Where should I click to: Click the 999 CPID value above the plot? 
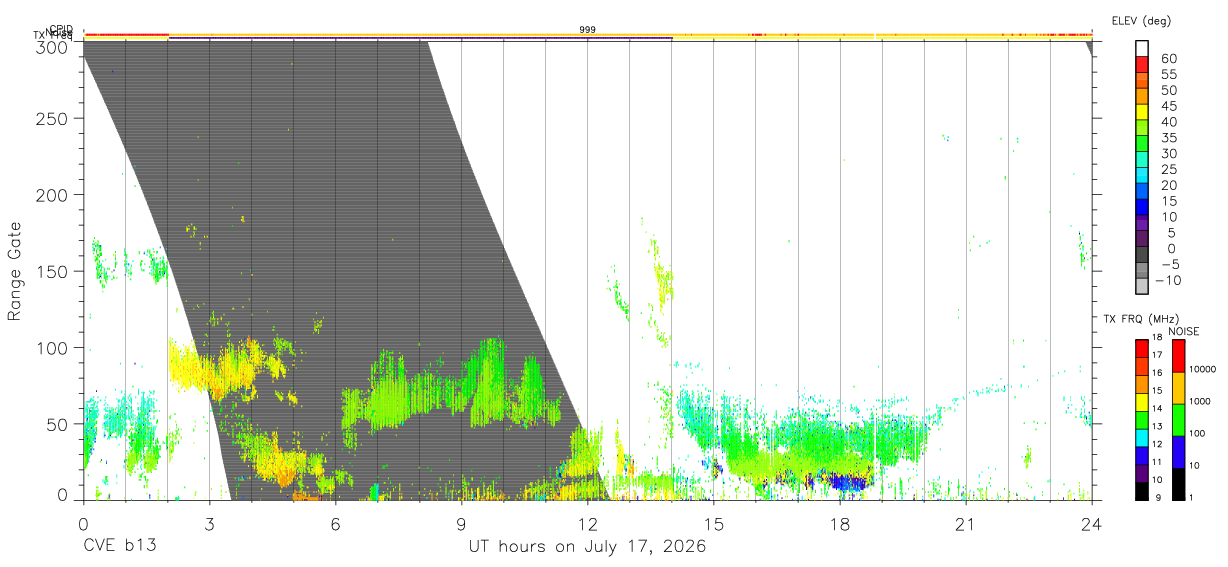click(x=588, y=30)
